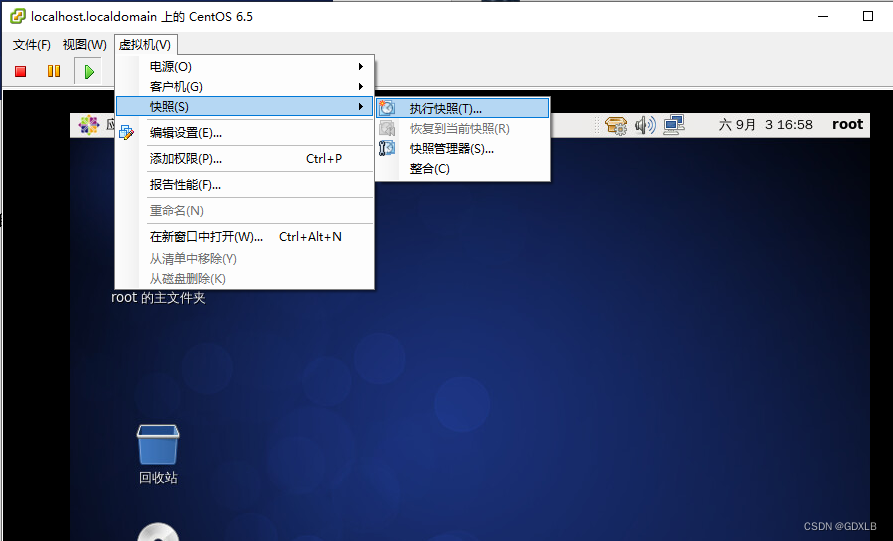893x541 pixels.
Task: Select 执行快照(T)... from submenu
Action: 462,108
